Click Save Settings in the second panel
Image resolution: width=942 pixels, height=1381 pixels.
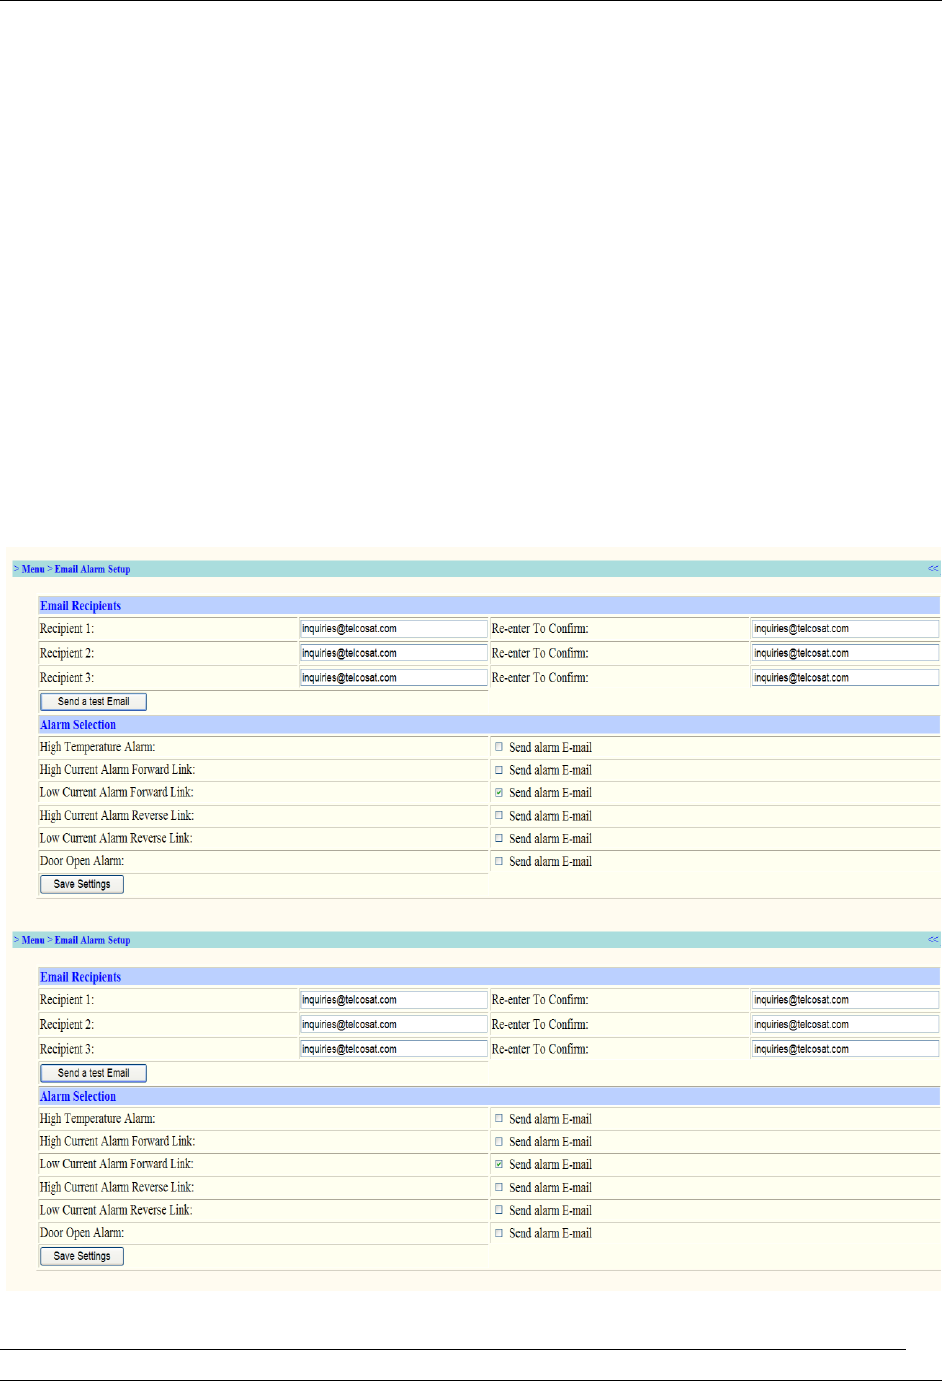point(82,1256)
